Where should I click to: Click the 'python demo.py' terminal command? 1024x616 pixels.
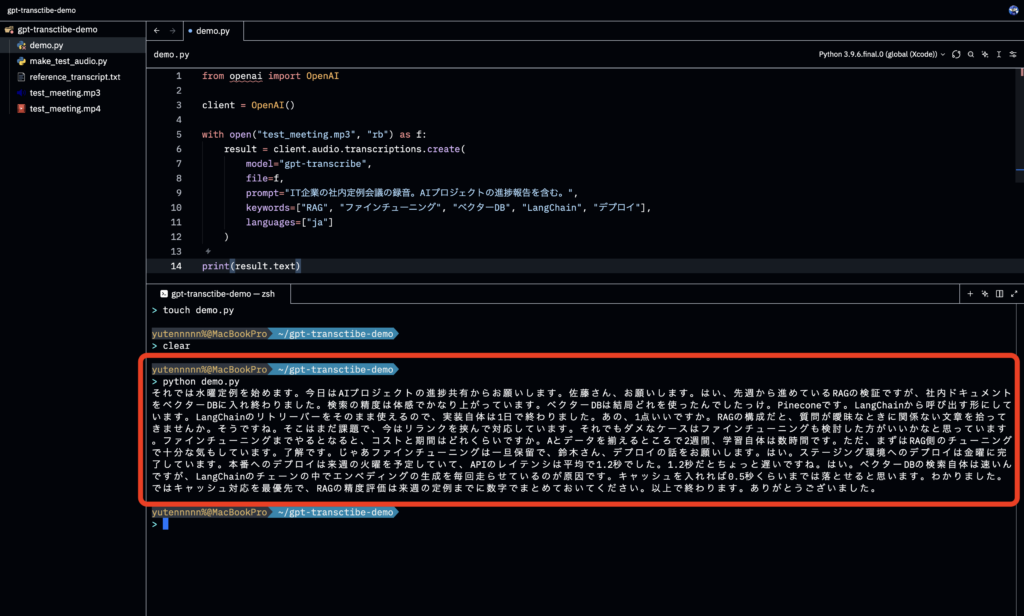[201, 381]
